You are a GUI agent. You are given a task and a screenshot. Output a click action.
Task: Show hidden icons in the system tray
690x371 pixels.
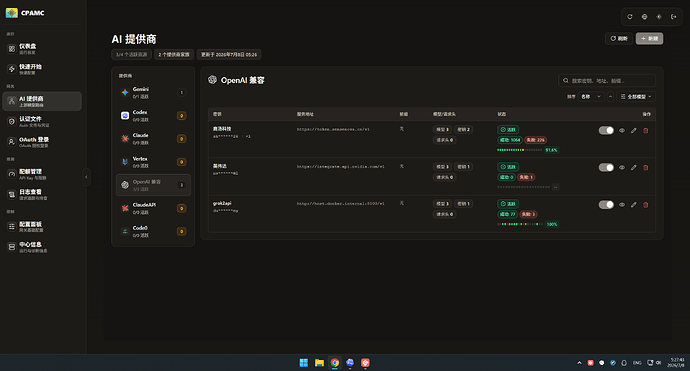579,363
